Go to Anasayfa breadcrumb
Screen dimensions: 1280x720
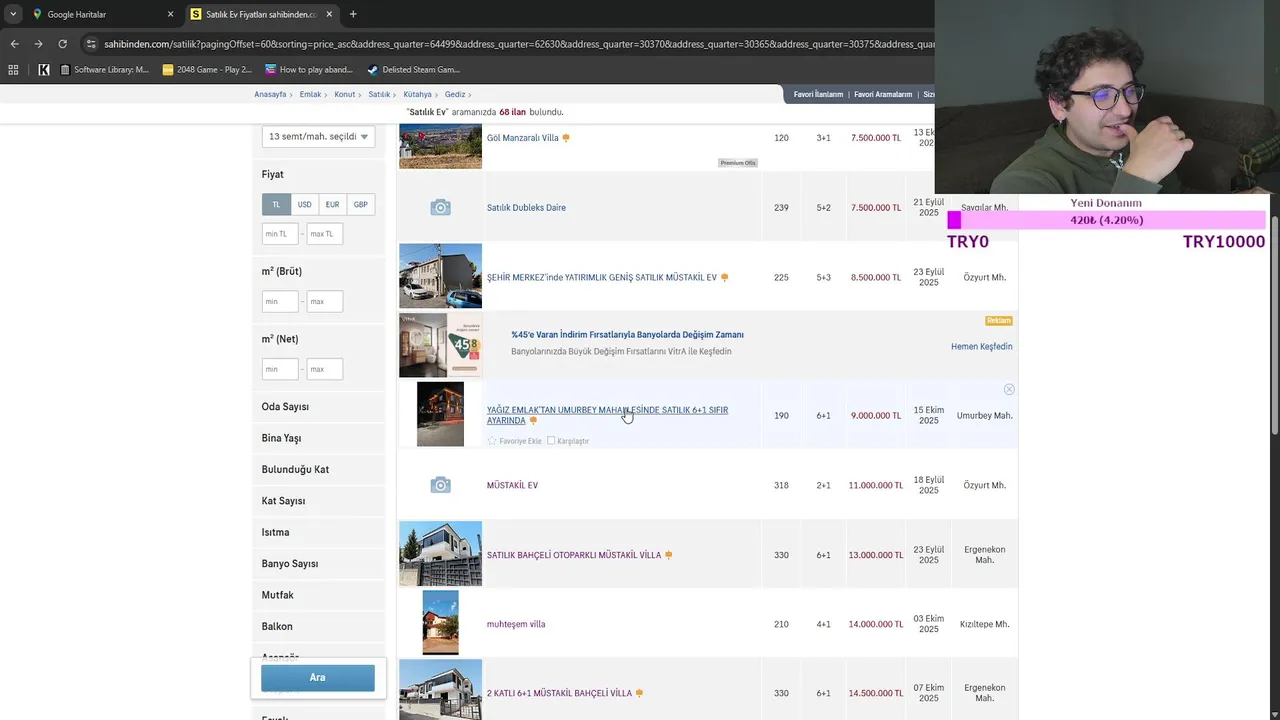click(270, 94)
